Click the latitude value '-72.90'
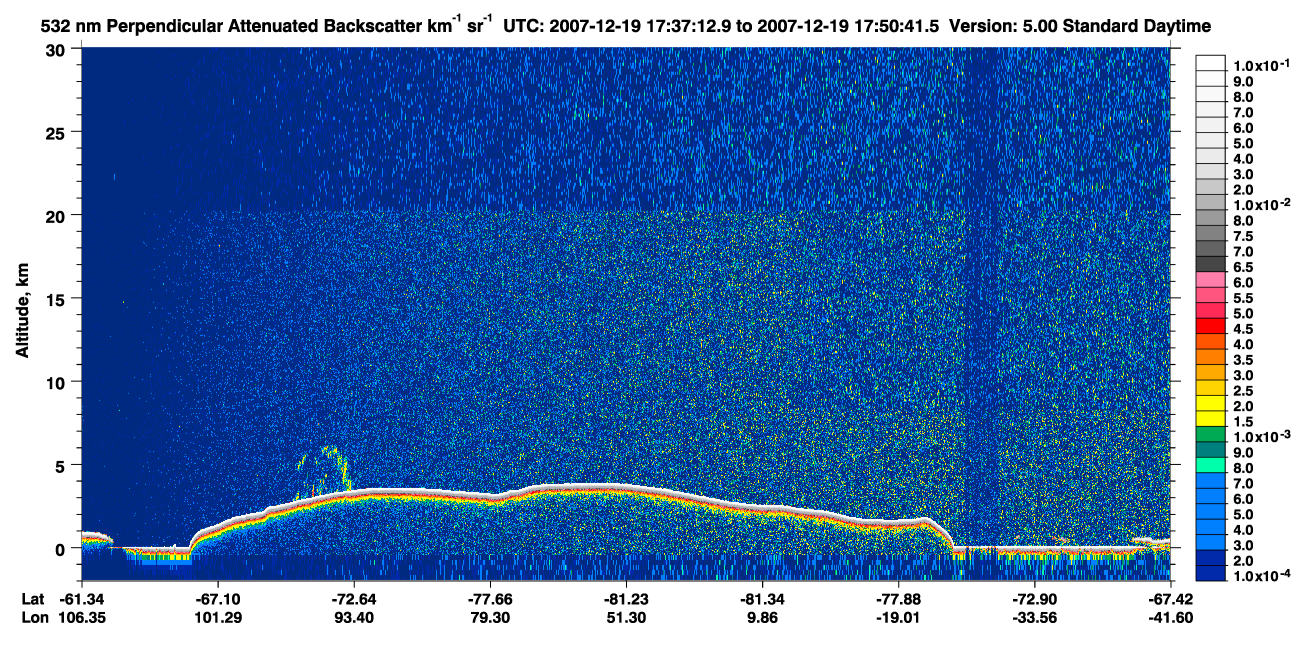This screenshot has height=667, width=1300. click(1034, 599)
